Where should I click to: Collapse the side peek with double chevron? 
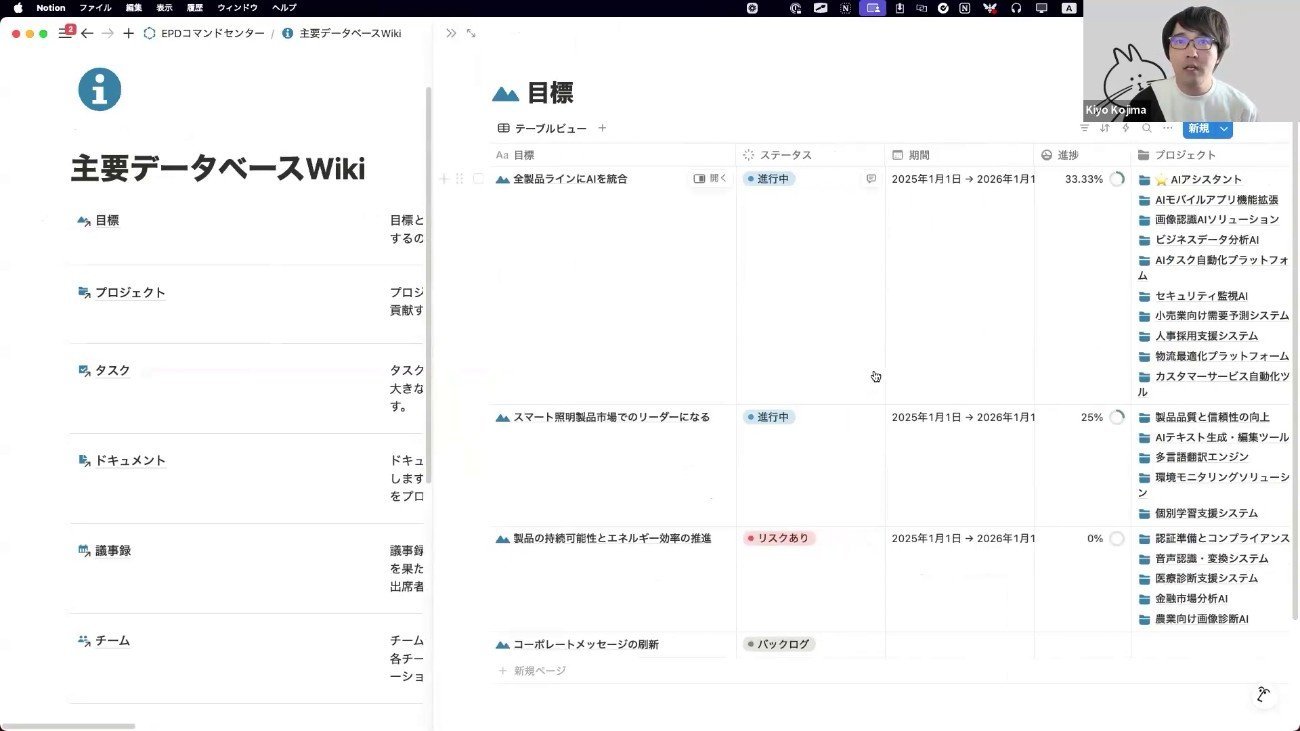tap(451, 33)
